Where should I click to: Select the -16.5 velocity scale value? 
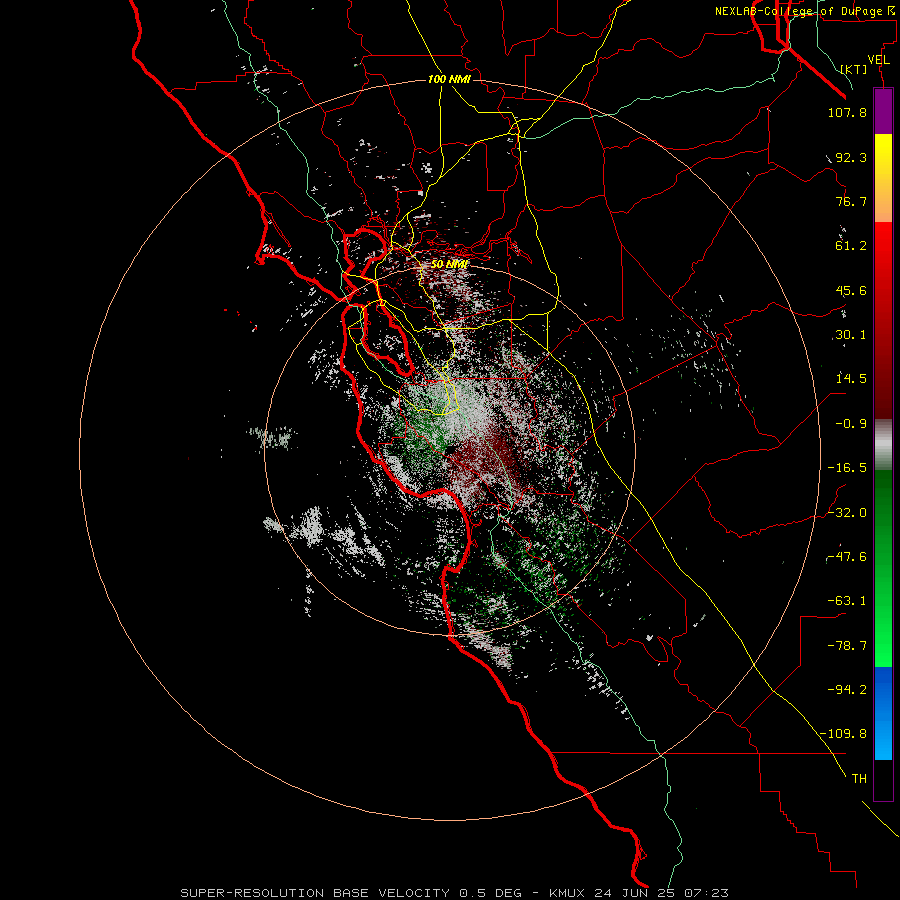coord(847,468)
